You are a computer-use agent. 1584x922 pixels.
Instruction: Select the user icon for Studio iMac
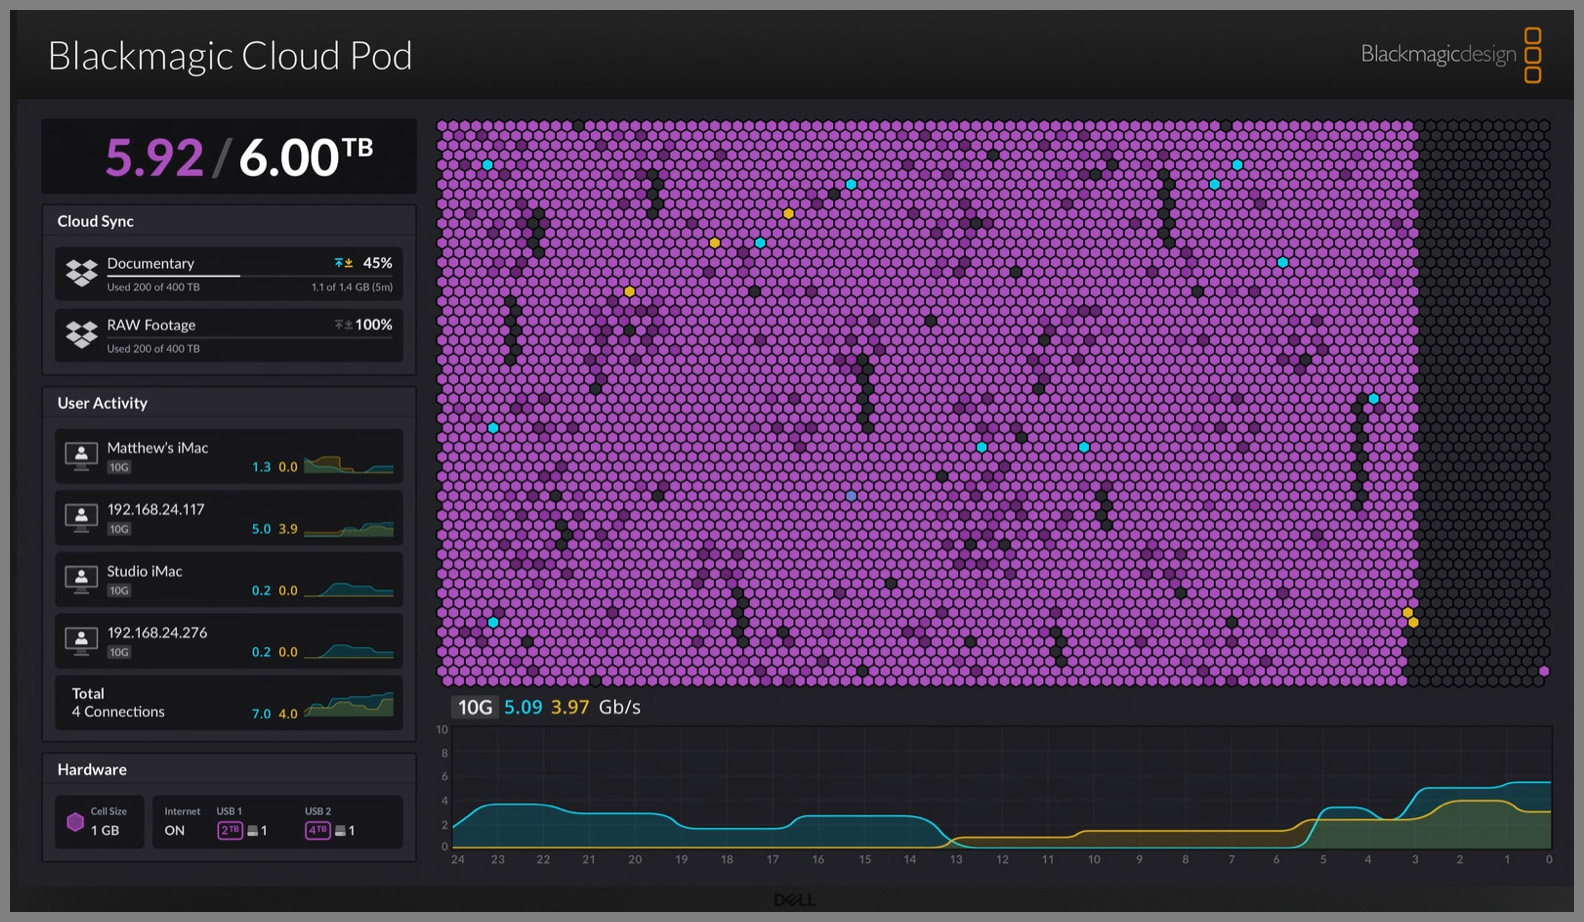click(81, 579)
